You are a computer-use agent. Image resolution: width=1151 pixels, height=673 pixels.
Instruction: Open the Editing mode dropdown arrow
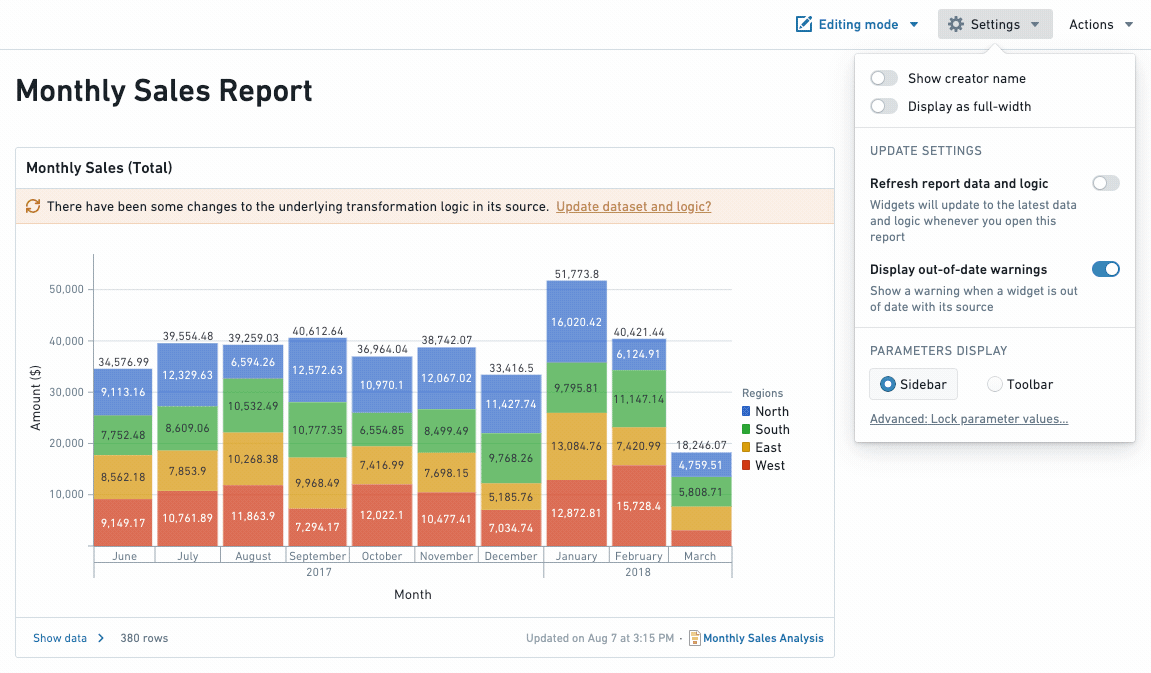click(914, 24)
